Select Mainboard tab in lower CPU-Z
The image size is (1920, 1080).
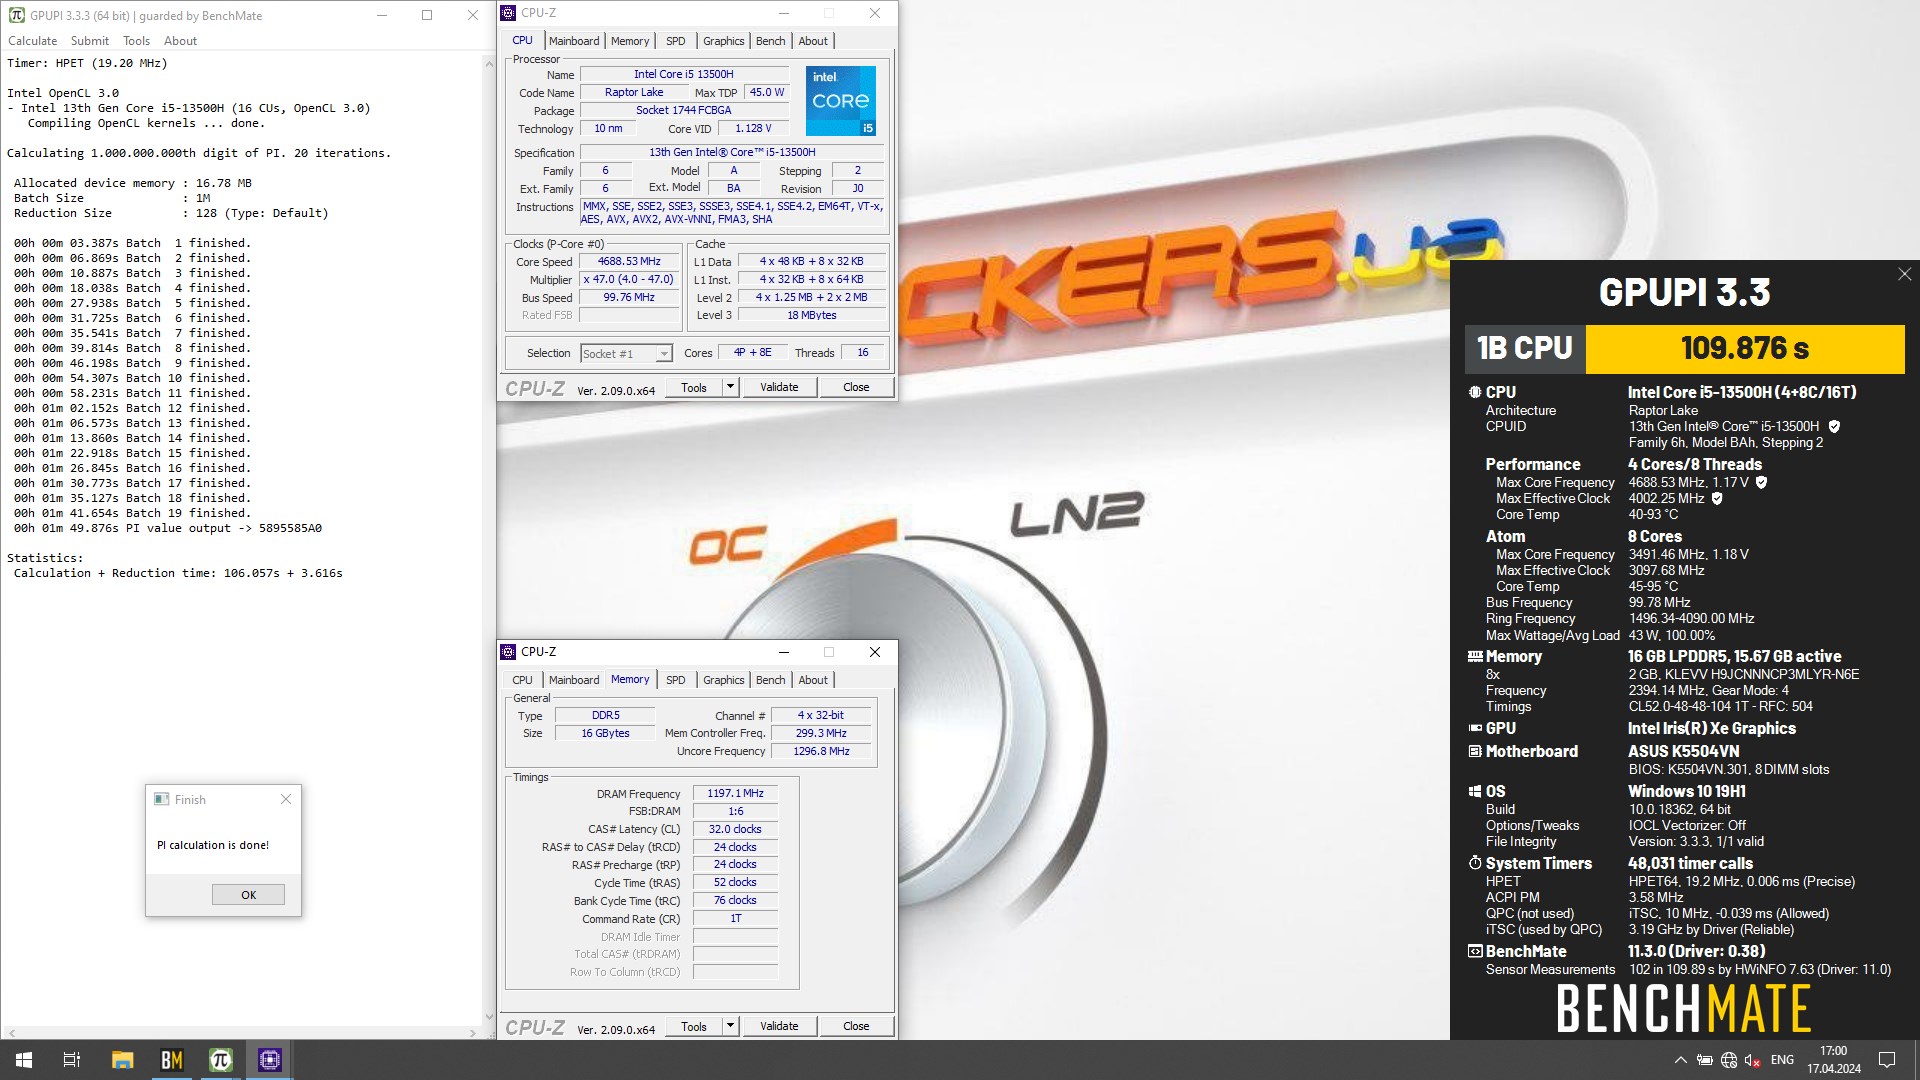[x=574, y=680]
